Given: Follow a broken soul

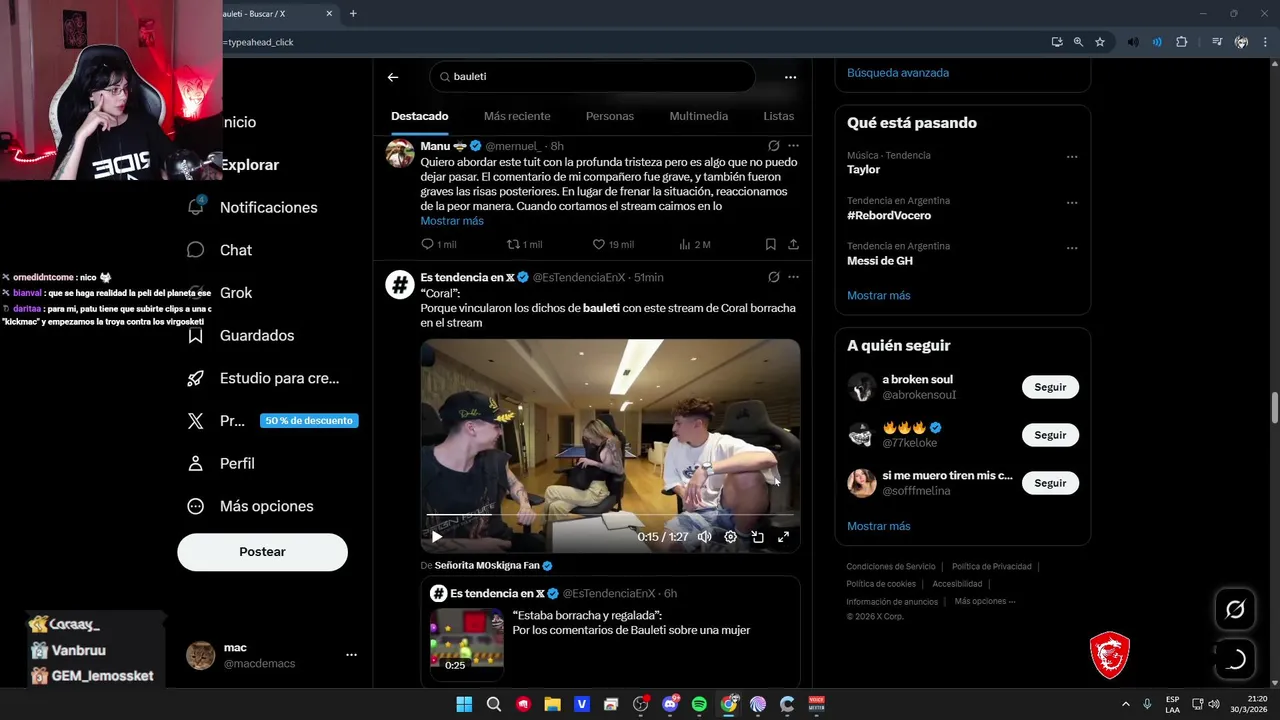Looking at the screenshot, I should pos(1050,387).
